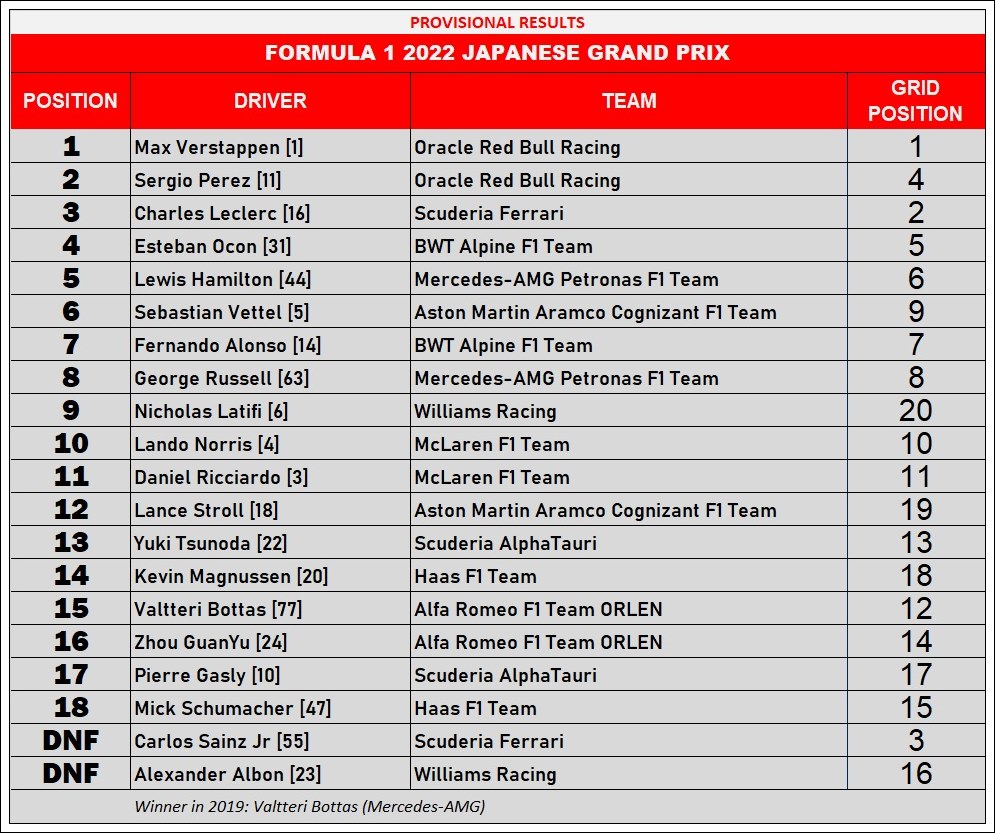Image resolution: width=995 pixels, height=833 pixels.
Task: Click the GRID POSITION column header
Action: coord(916,101)
